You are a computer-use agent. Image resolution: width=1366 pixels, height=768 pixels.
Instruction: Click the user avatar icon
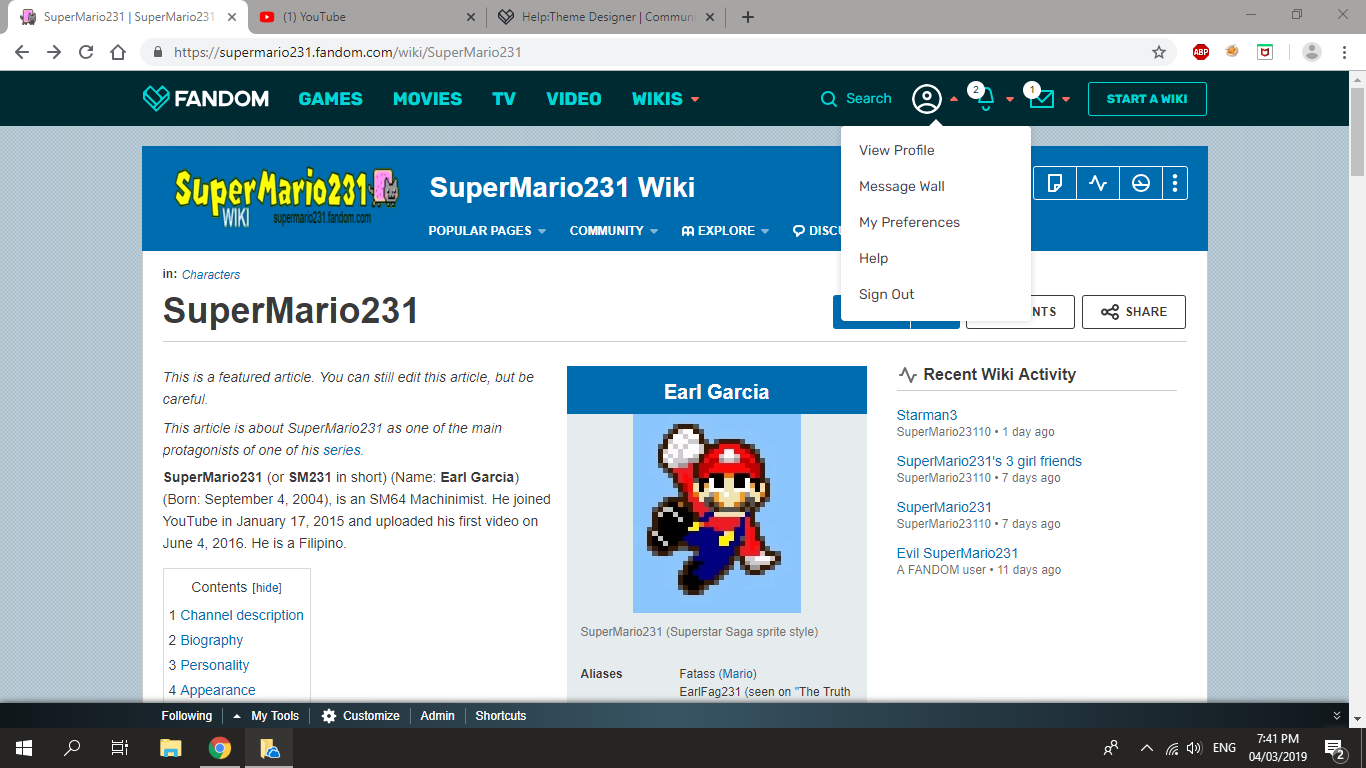click(927, 99)
